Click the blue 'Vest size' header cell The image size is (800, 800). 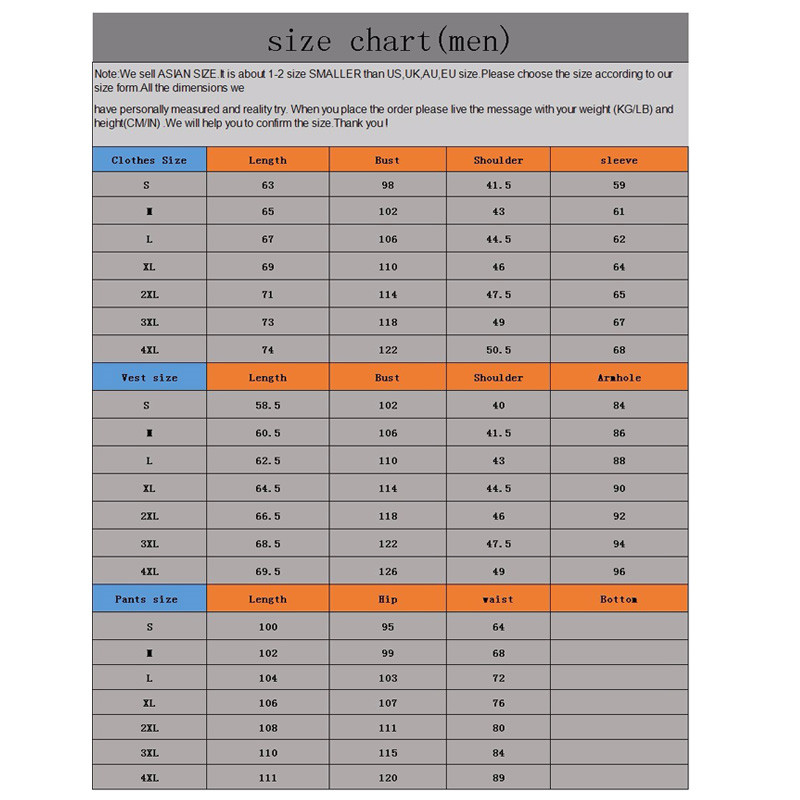[149, 378]
